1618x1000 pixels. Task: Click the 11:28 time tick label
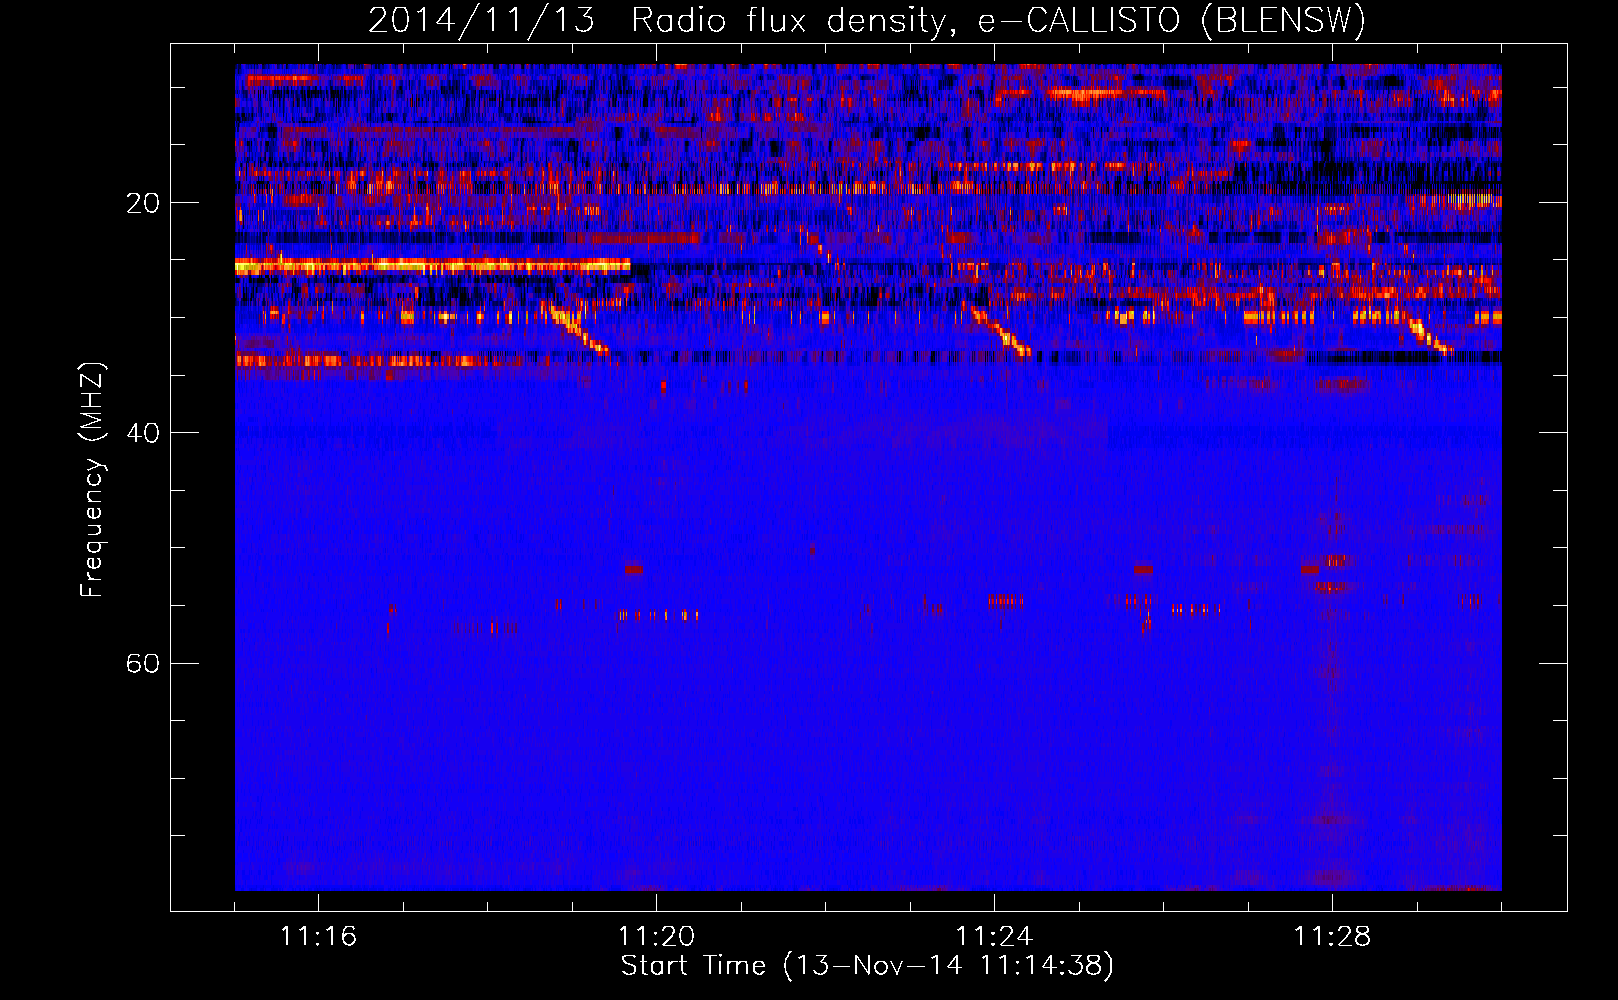[1332, 937]
